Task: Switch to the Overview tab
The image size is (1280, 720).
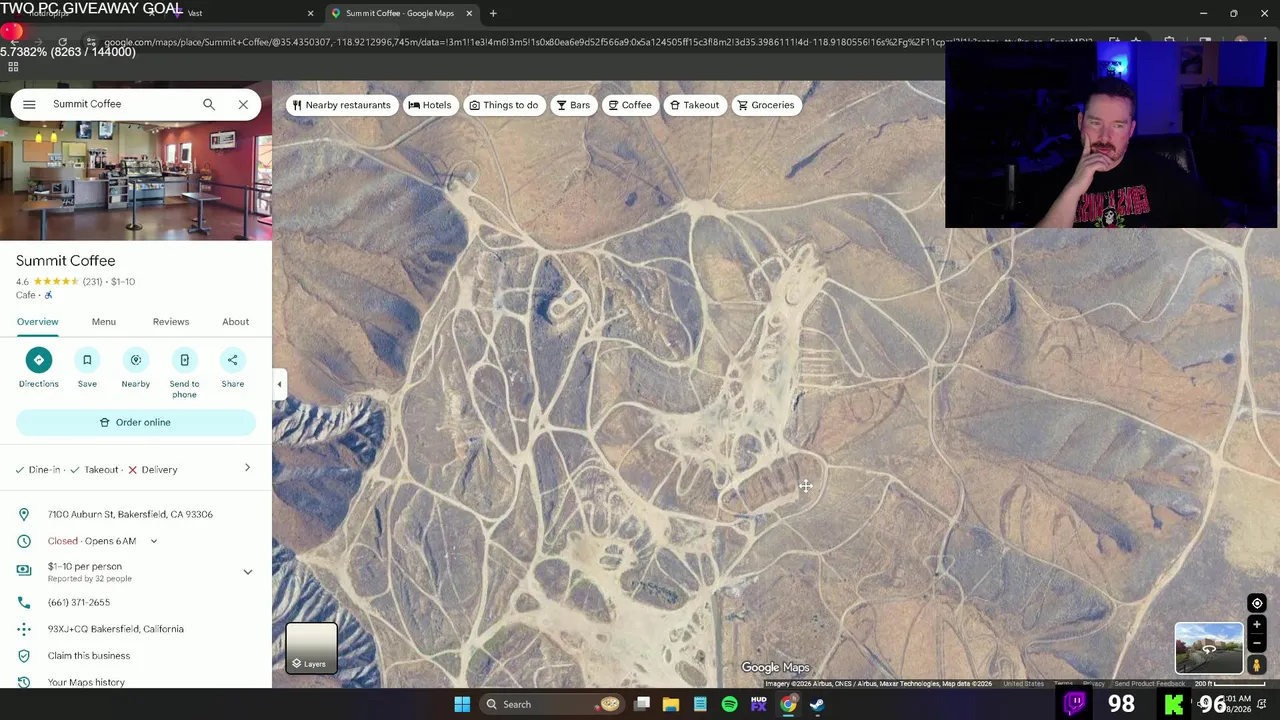Action: coord(37,322)
